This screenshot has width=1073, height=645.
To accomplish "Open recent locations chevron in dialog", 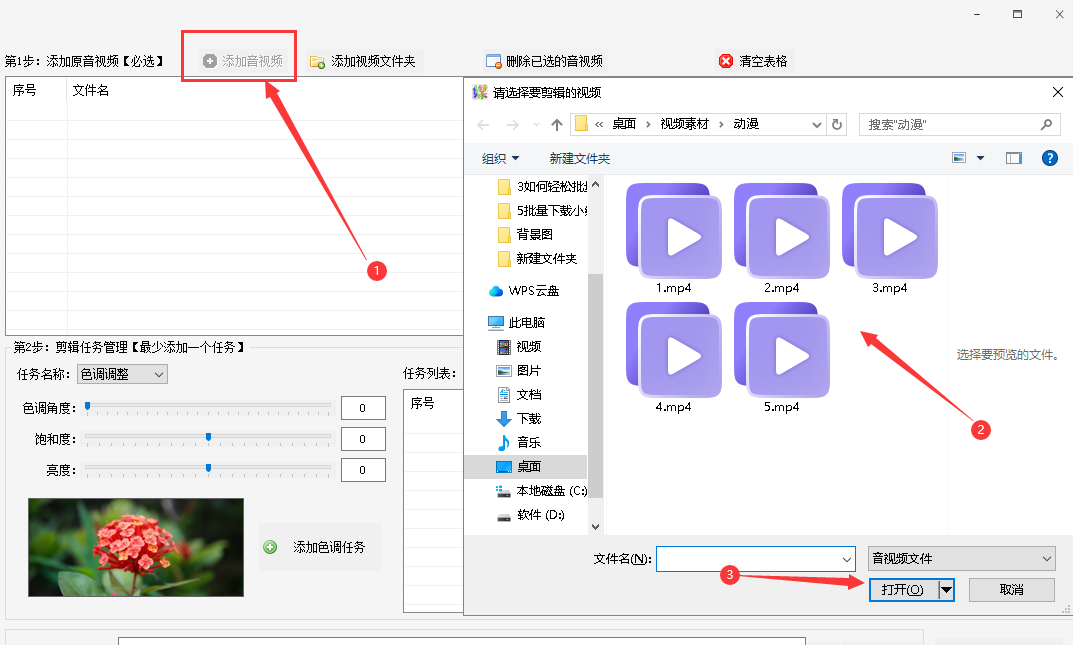I will click(x=536, y=124).
